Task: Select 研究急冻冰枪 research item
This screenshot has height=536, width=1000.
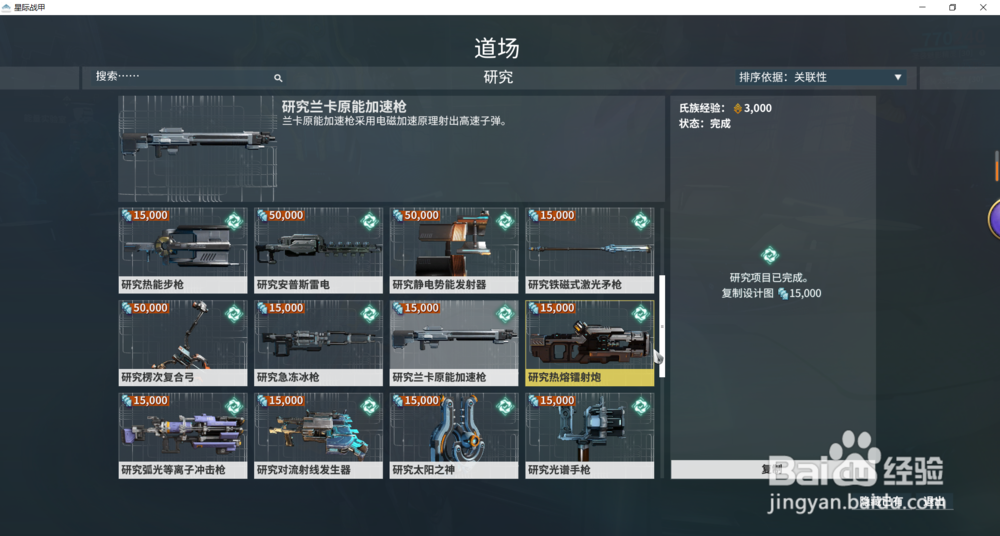Action: (x=318, y=343)
